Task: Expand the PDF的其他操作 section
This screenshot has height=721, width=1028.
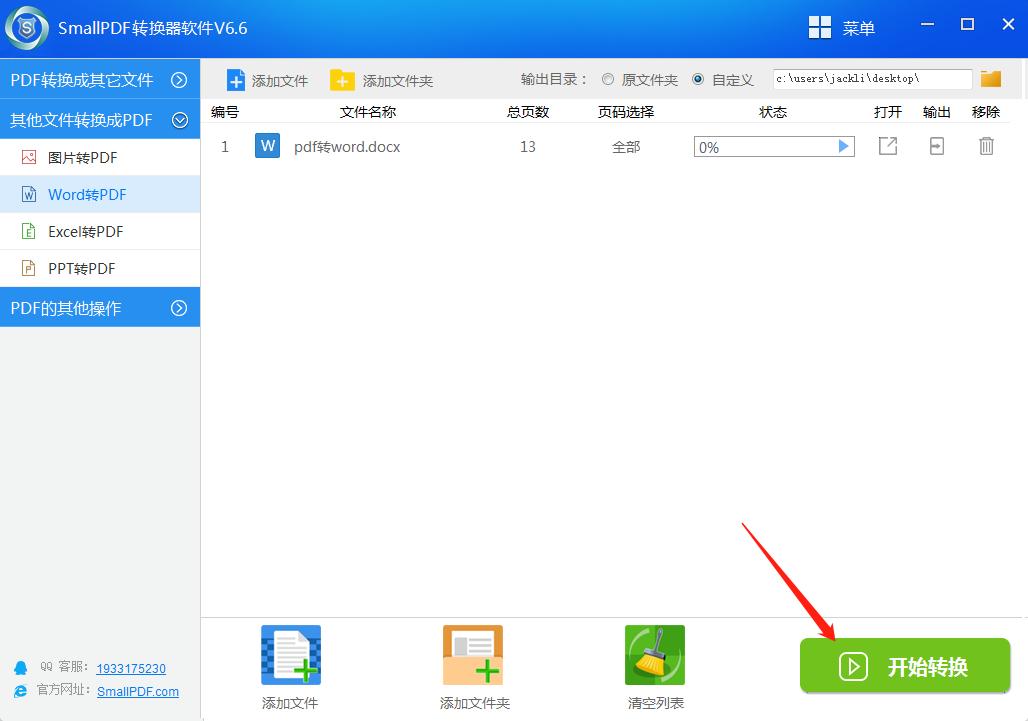Action: 181,307
